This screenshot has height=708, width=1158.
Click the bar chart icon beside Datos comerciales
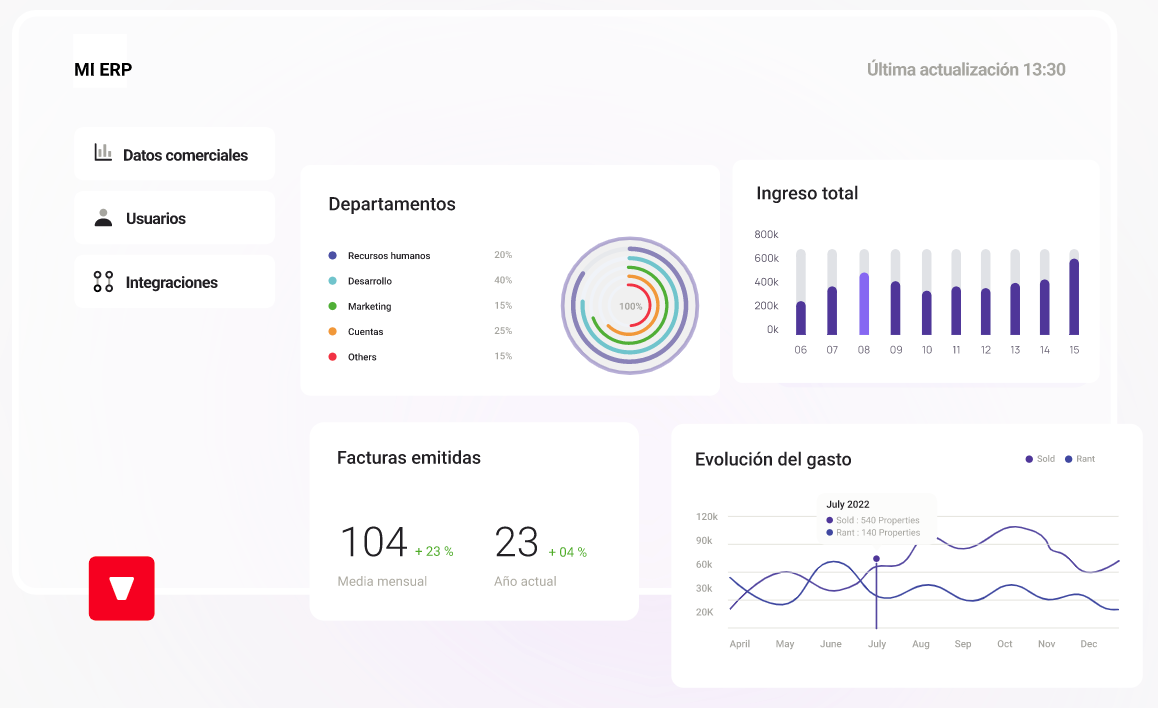click(103, 153)
